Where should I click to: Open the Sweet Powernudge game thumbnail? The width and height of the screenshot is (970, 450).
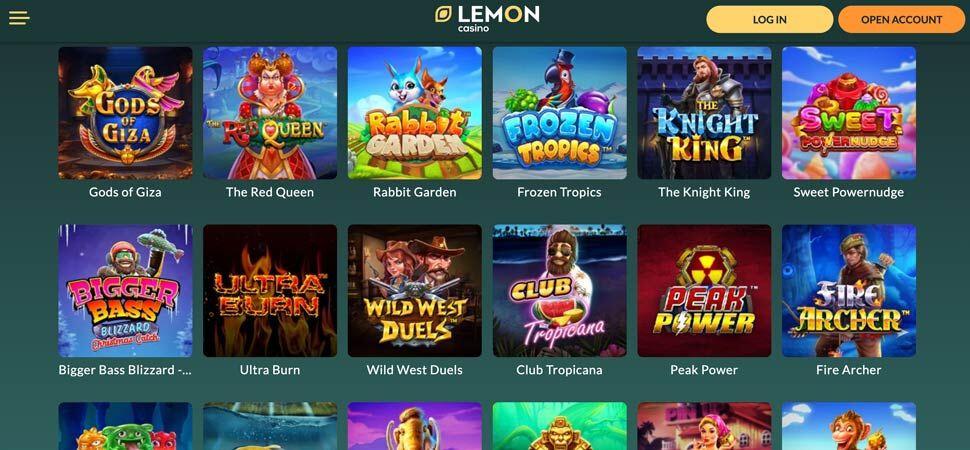pyautogui.click(x=849, y=113)
